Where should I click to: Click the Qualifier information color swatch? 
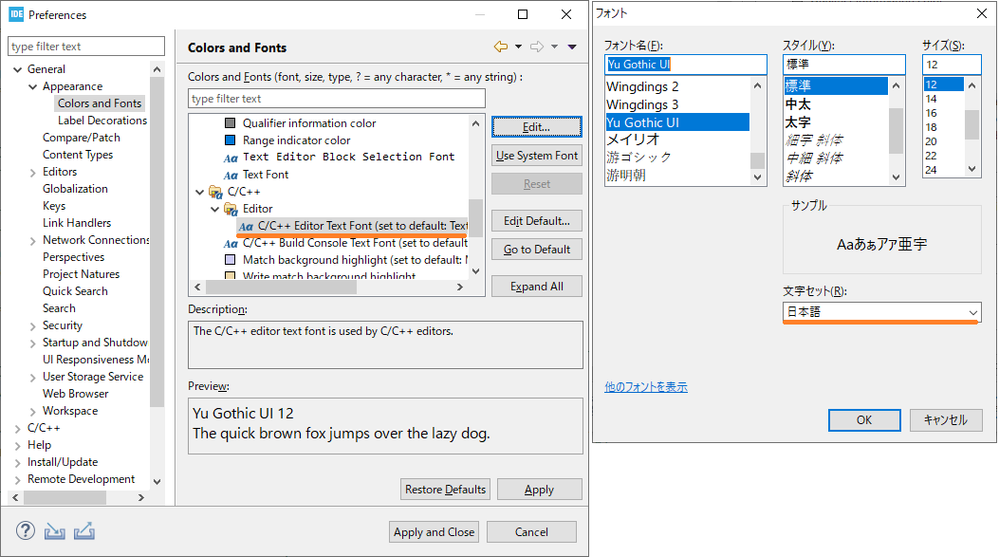click(230, 123)
